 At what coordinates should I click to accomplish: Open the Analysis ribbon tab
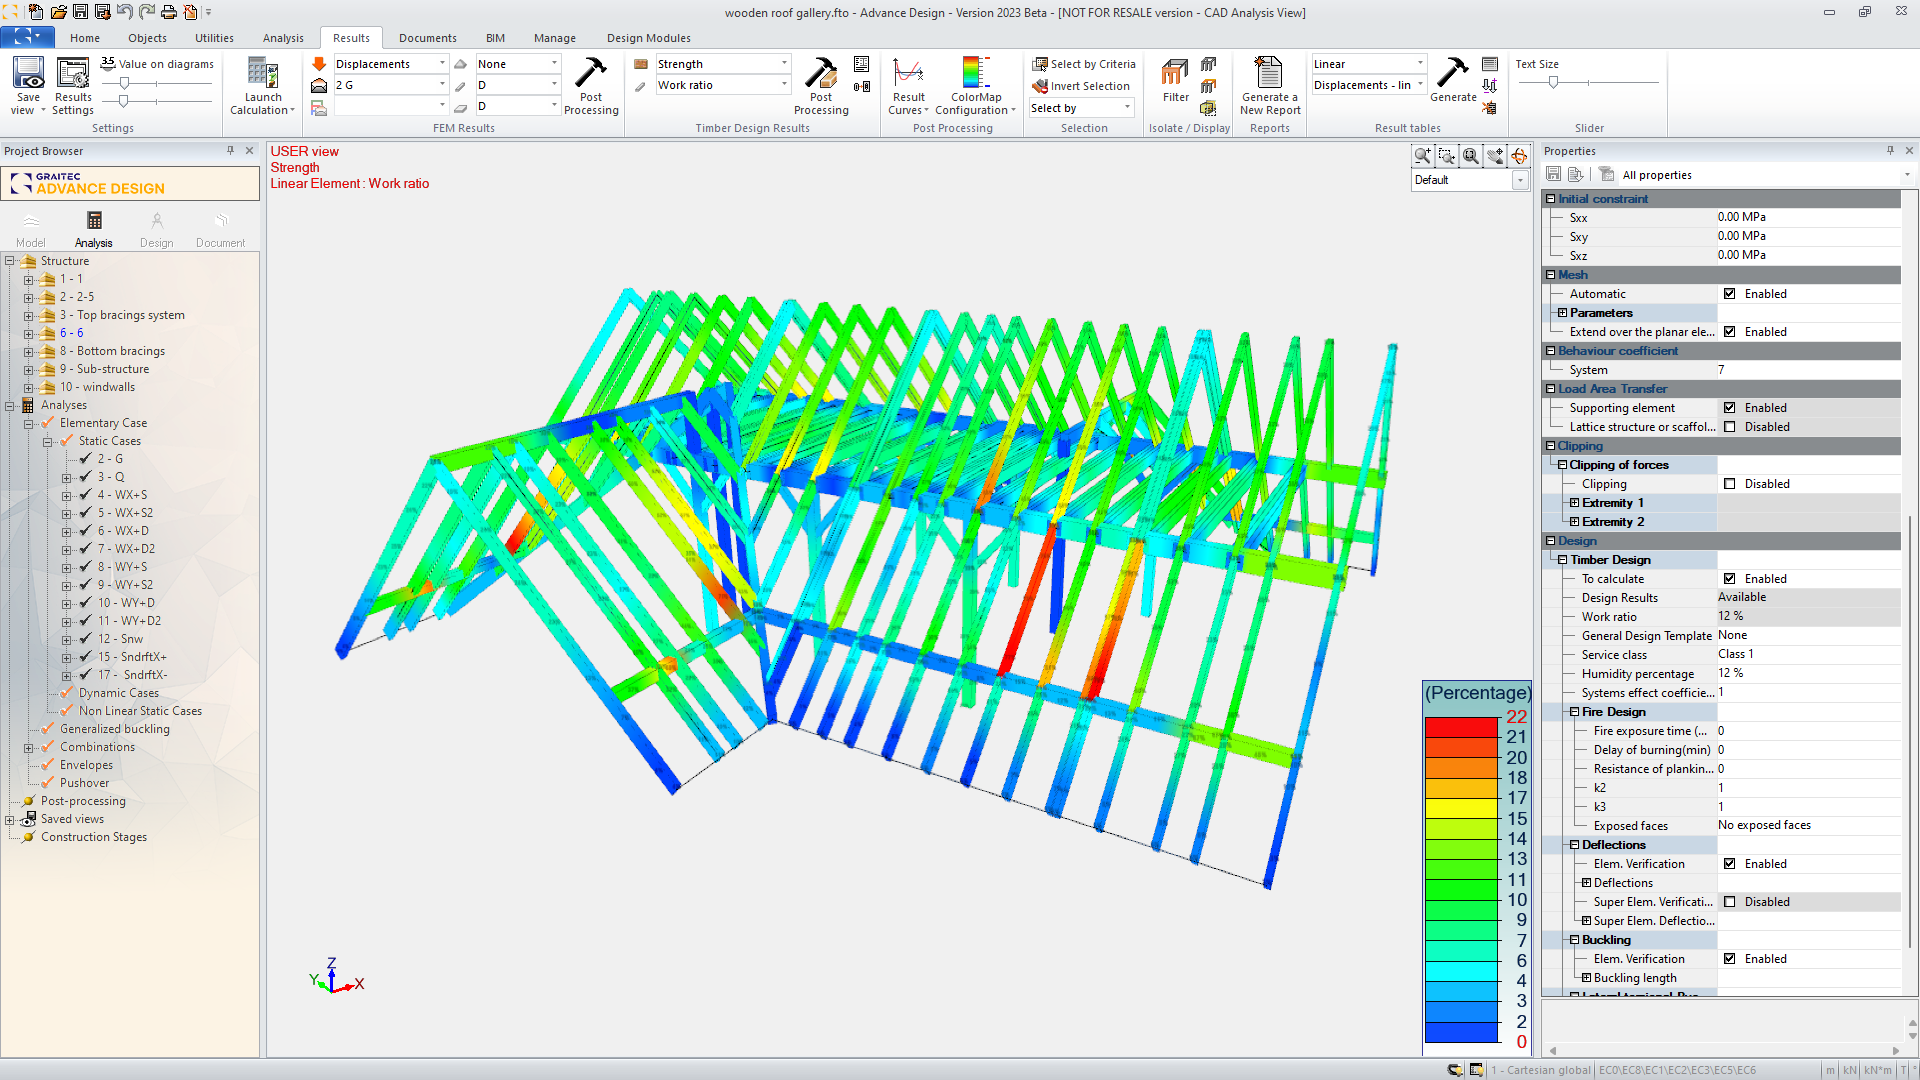pos(283,38)
